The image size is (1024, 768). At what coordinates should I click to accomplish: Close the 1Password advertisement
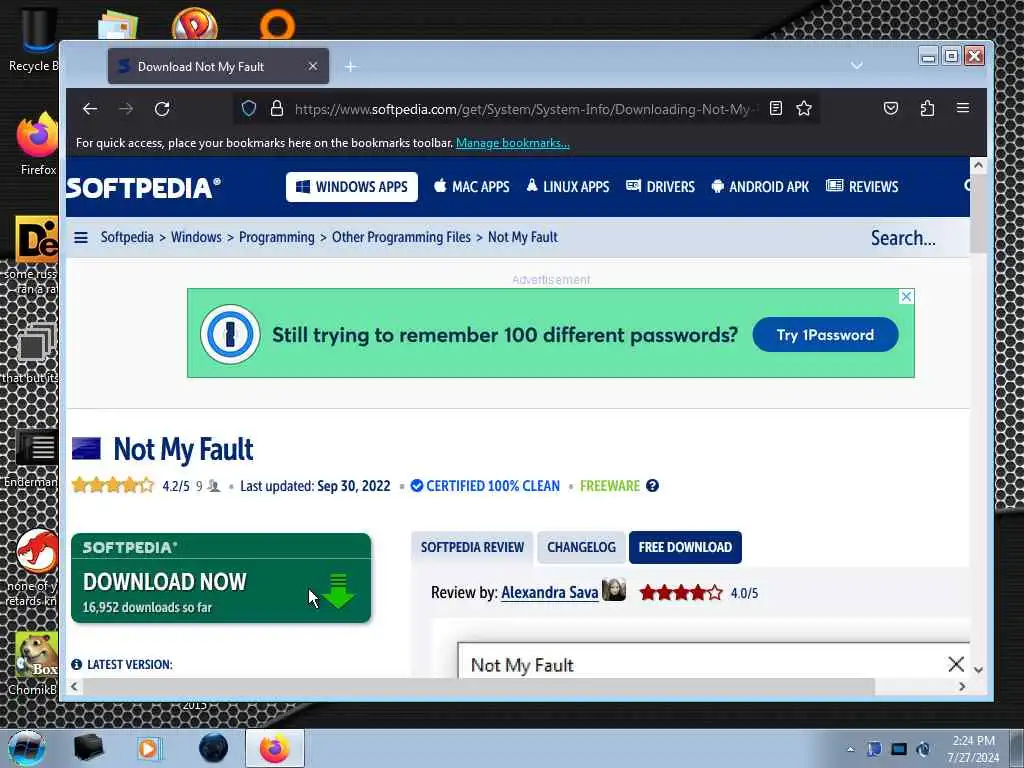click(x=906, y=296)
